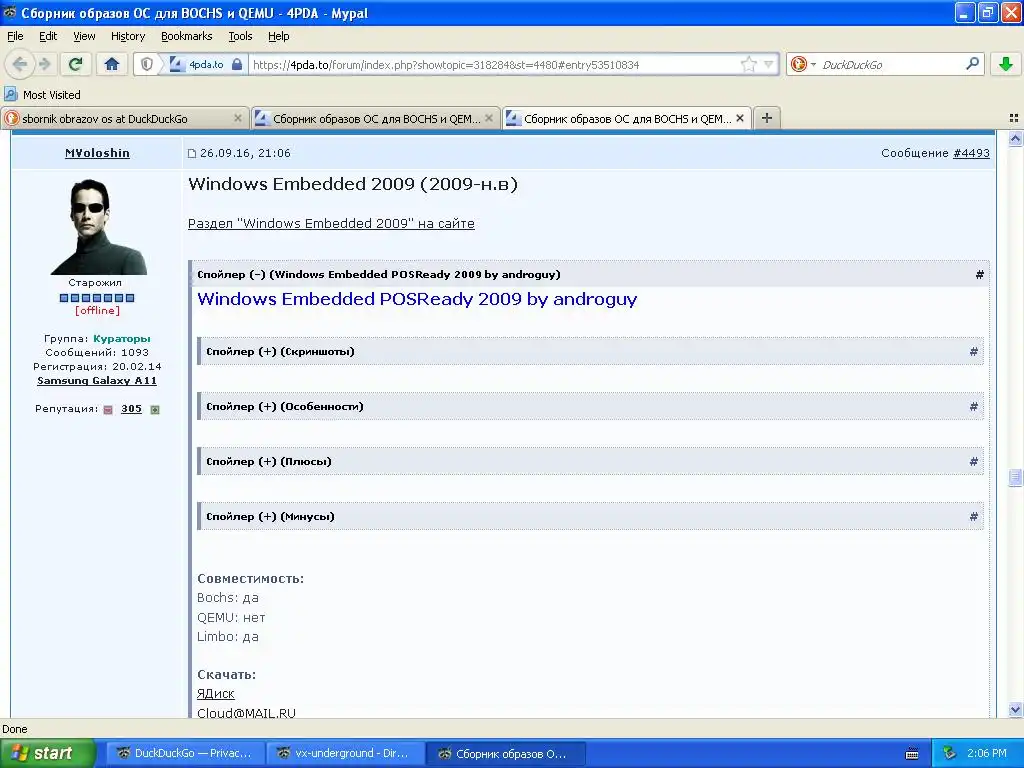Click MVoloshin's avatar image
The image size is (1024, 768).
pyautogui.click(x=99, y=227)
